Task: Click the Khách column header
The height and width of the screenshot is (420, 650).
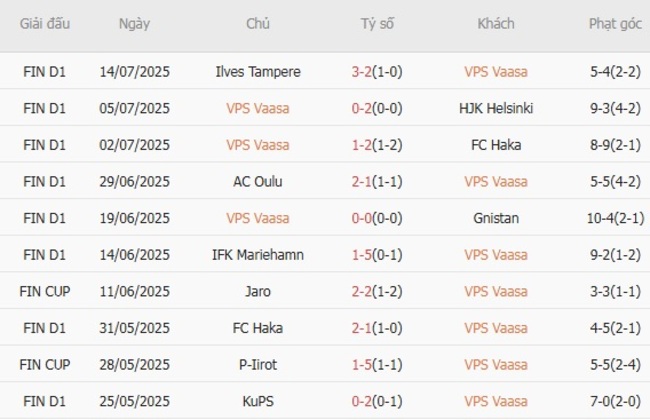Action: tap(496, 24)
